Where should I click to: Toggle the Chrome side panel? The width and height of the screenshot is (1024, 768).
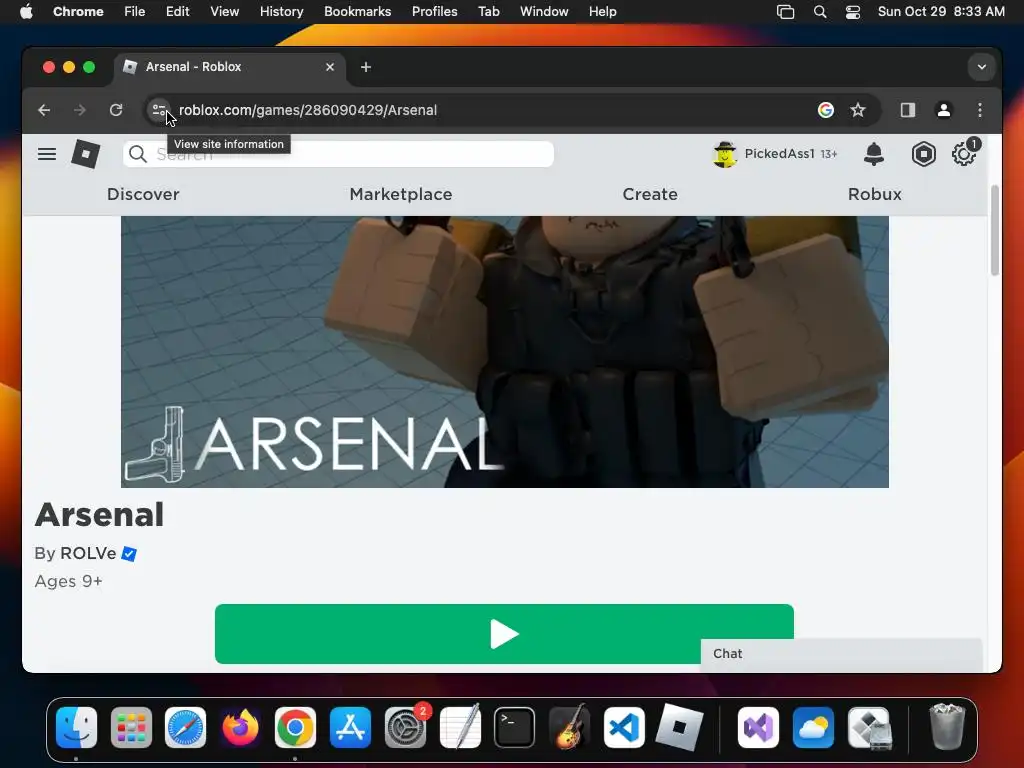(908, 110)
